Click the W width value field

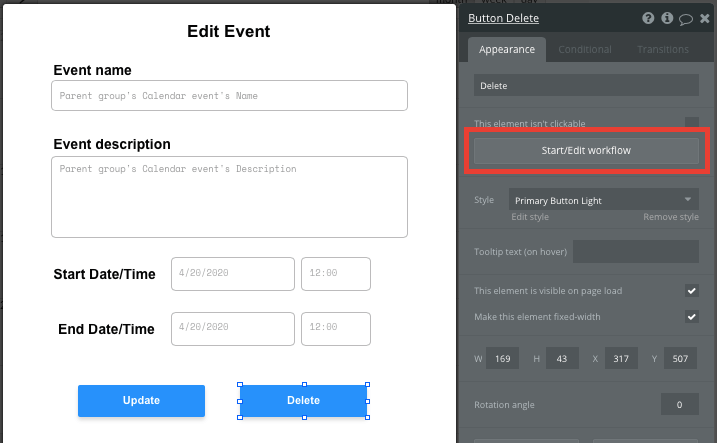[x=503, y=358]
